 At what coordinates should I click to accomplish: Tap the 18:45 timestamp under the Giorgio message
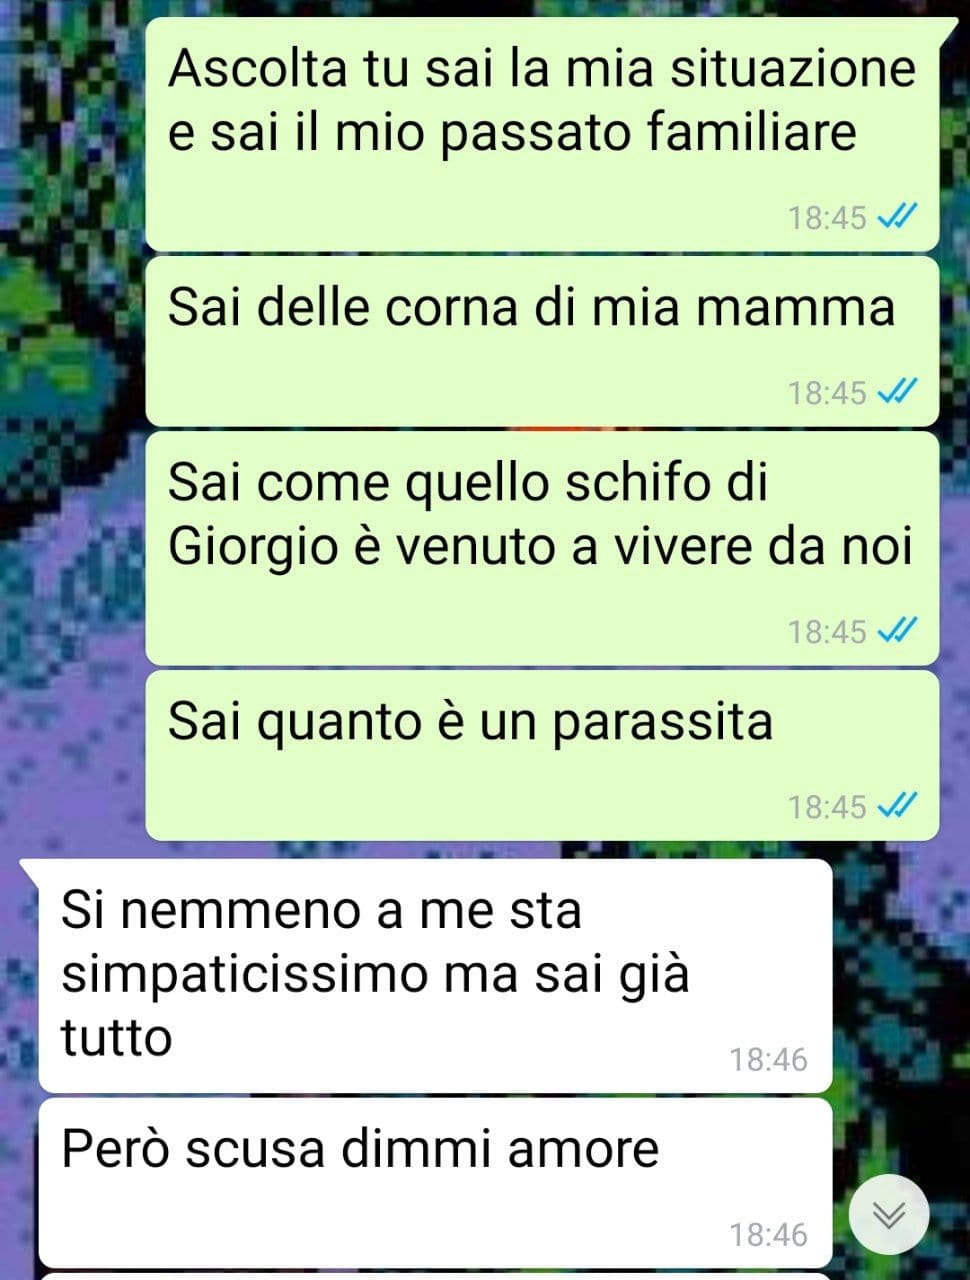pyautogui.click(x=827, y=632)
